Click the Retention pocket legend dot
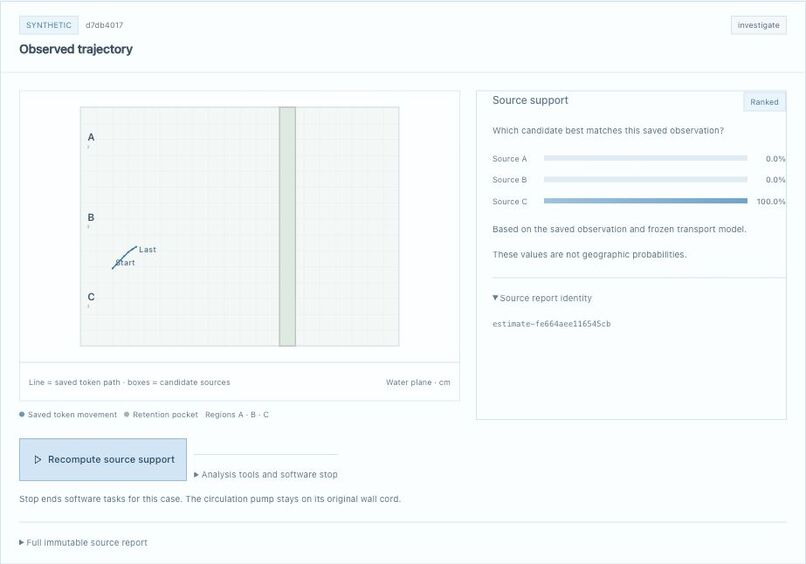Viewport: 806px width, 564px height. click(126, 414)
